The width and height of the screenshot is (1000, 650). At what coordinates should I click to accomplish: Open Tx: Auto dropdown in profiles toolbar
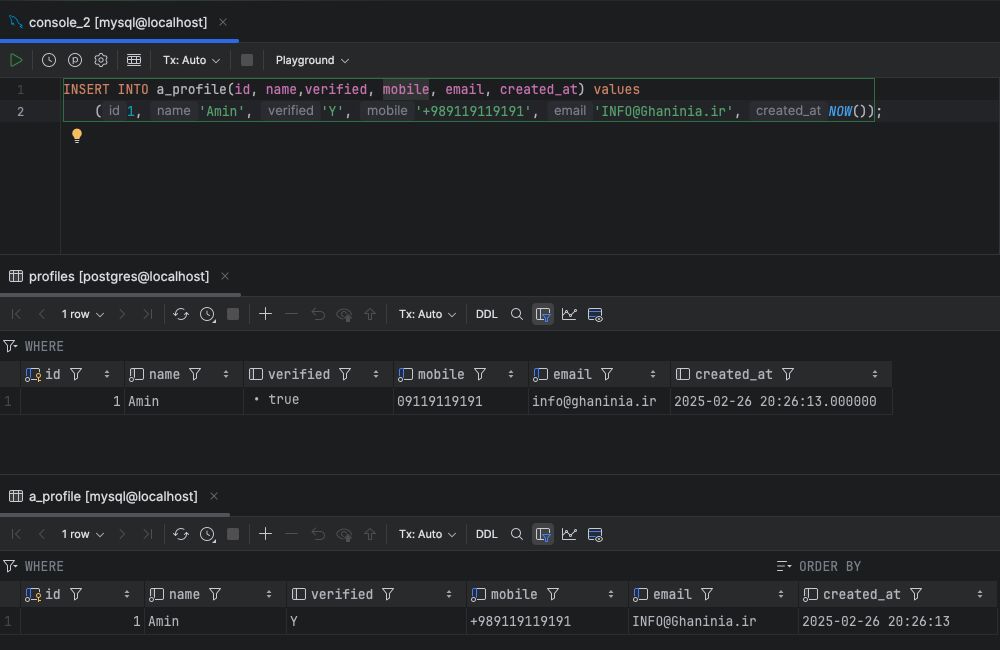coord(427,314)
